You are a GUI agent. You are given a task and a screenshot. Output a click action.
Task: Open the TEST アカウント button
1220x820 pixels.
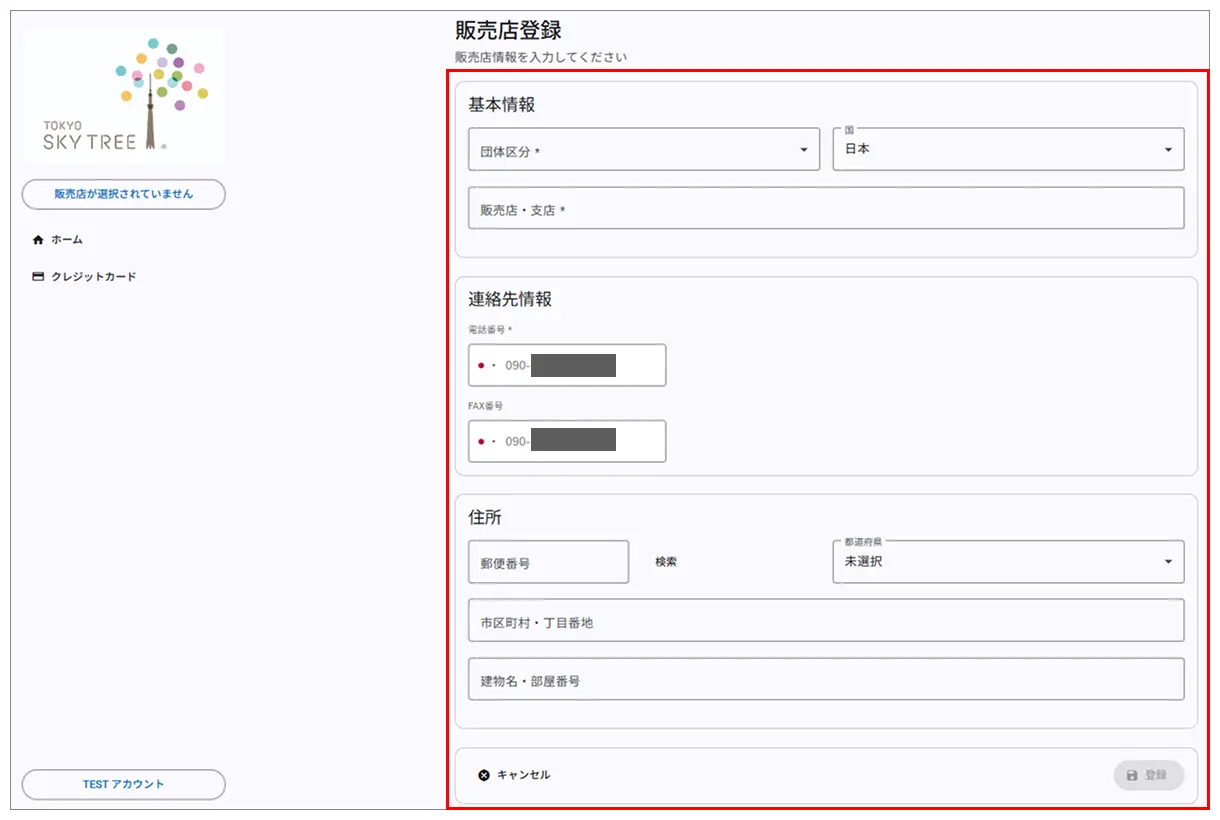(124, 785)
